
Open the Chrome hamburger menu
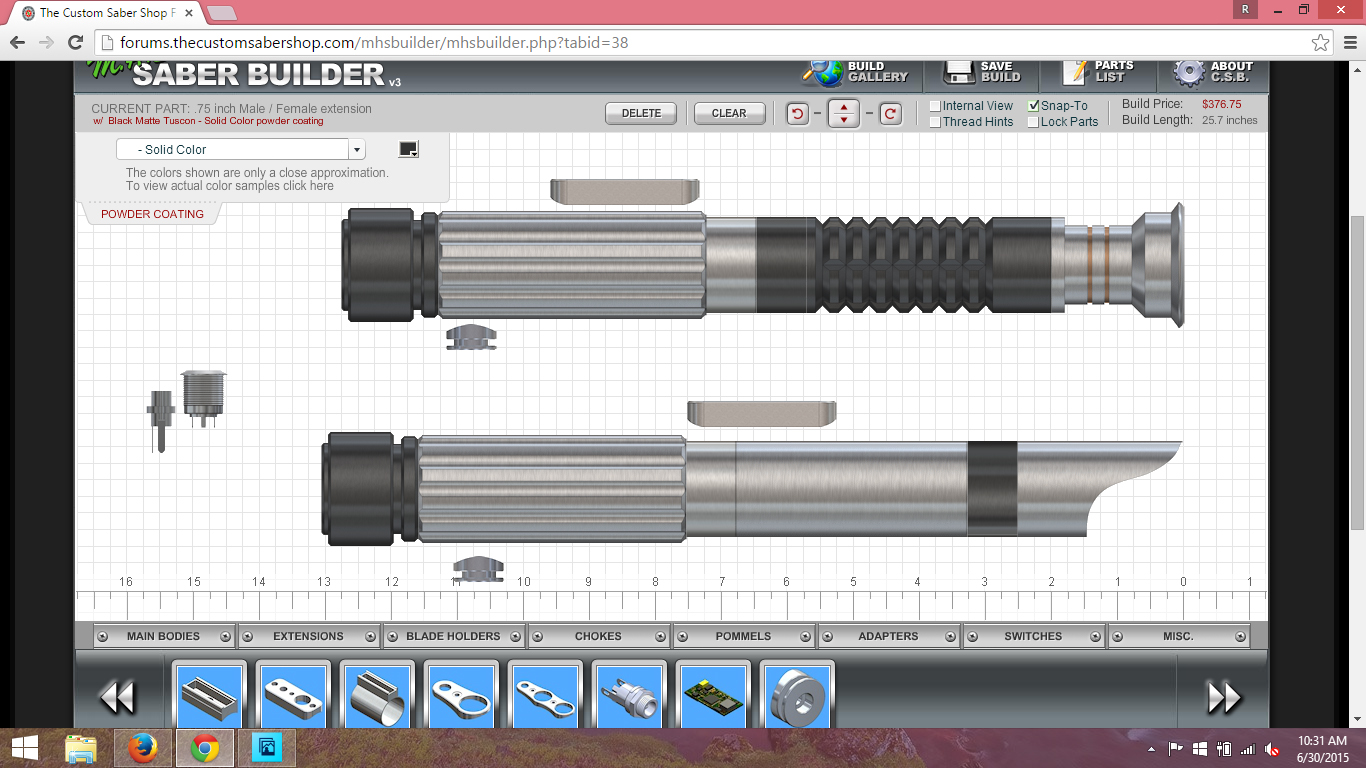point(1348,43)
